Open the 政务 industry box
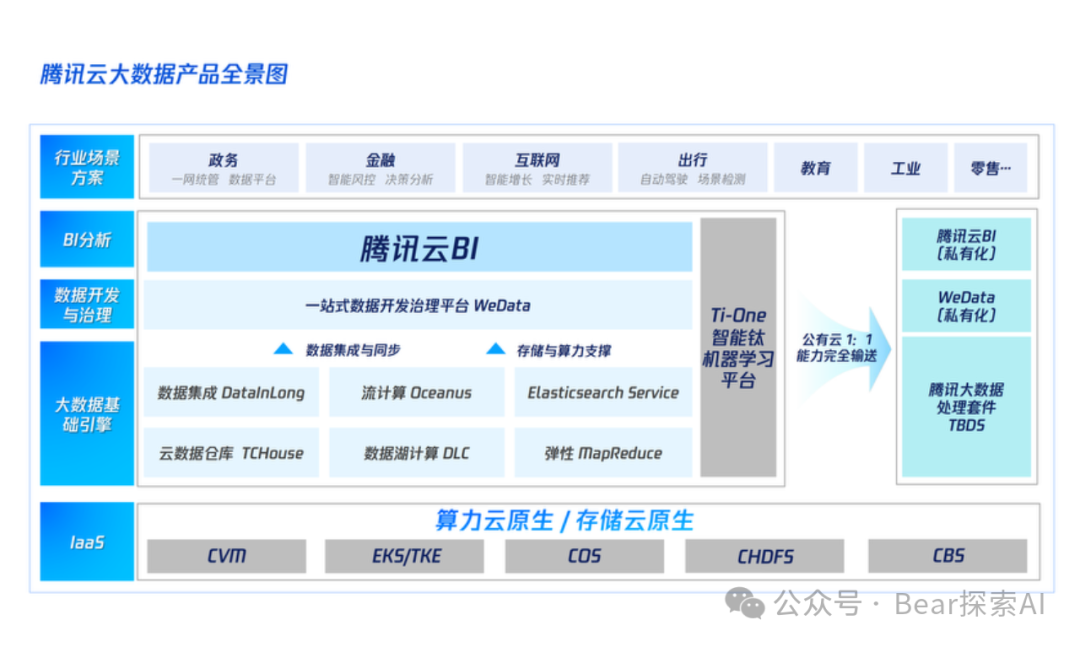The width and height of the screenshot is (1080, 647). pyautogui.click(x=224, y=167)
